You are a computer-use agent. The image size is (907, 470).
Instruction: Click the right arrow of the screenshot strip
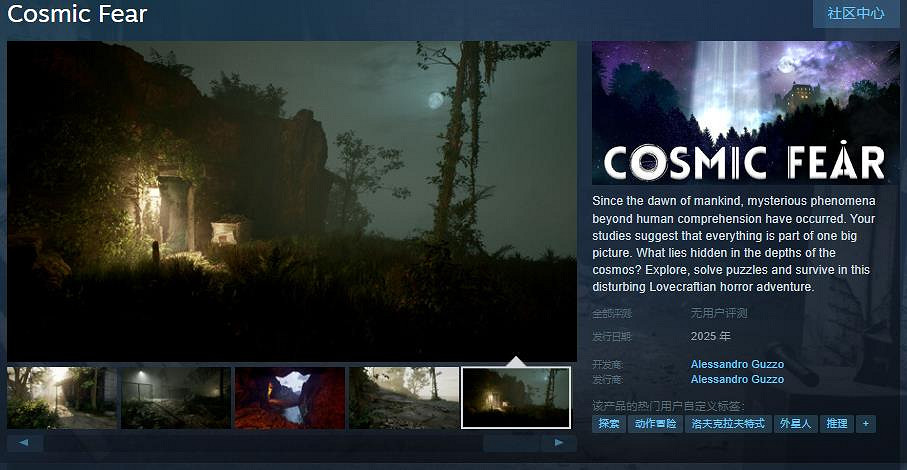559,442
